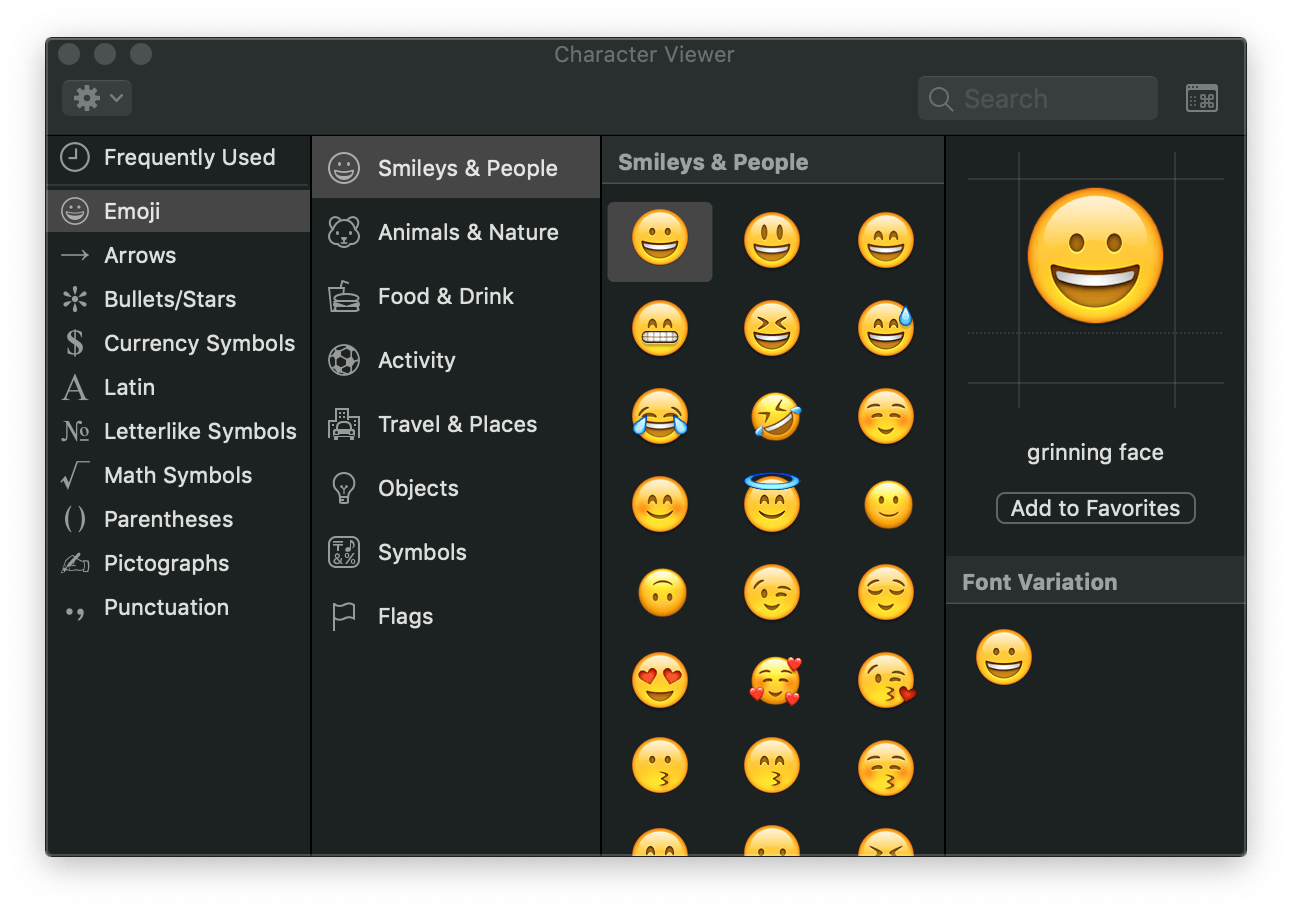Select the heart eyes emoji
Image resolution: width=1292 pixels, height=910 pixels.
point(659,680)
